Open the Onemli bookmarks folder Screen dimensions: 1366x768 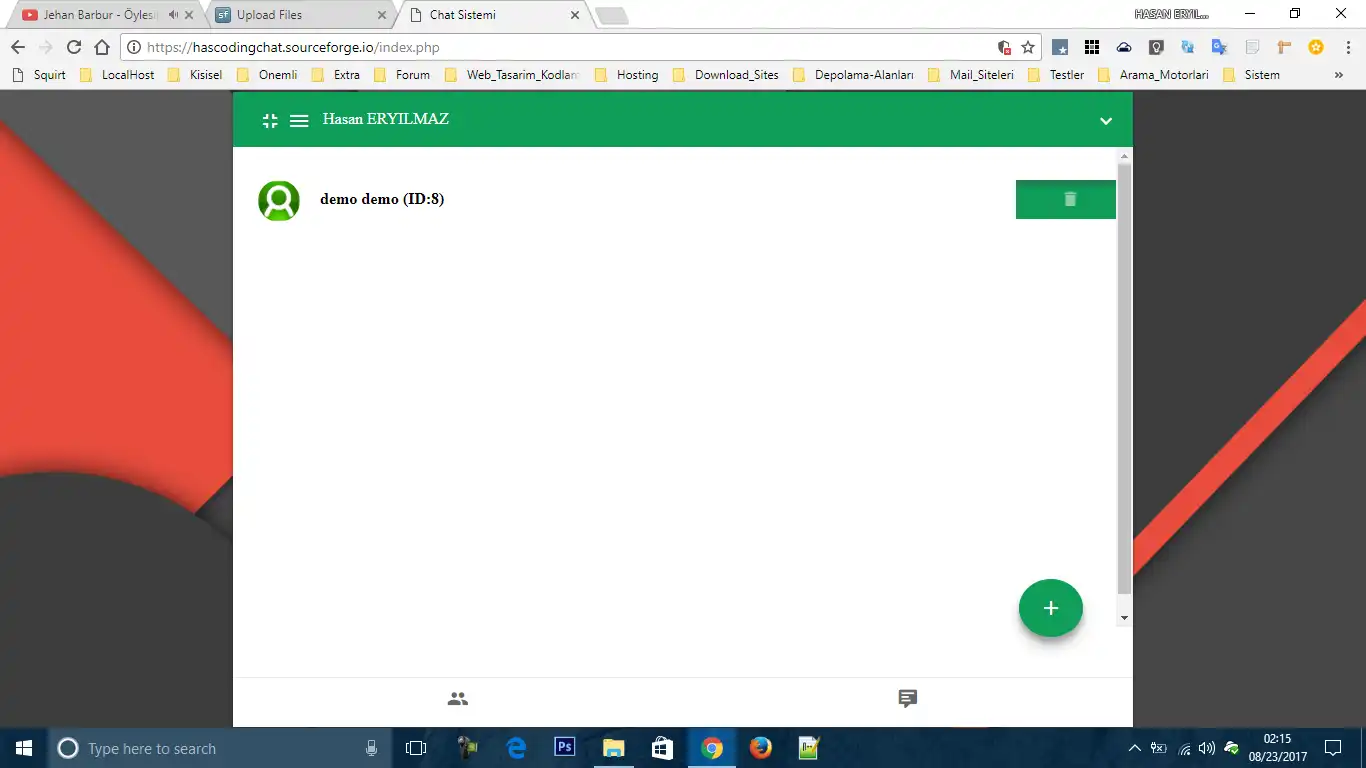coord(267,75)
